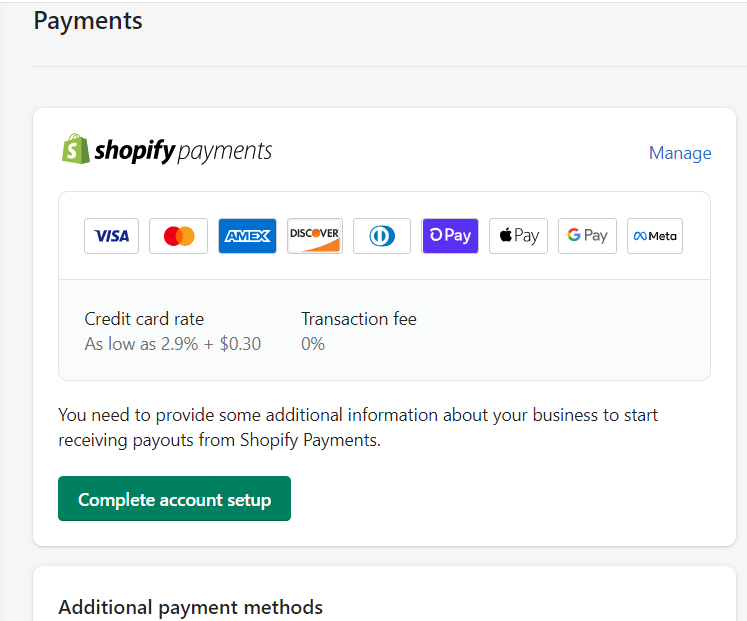Click the Apple Pay icon

coord(518,236)
